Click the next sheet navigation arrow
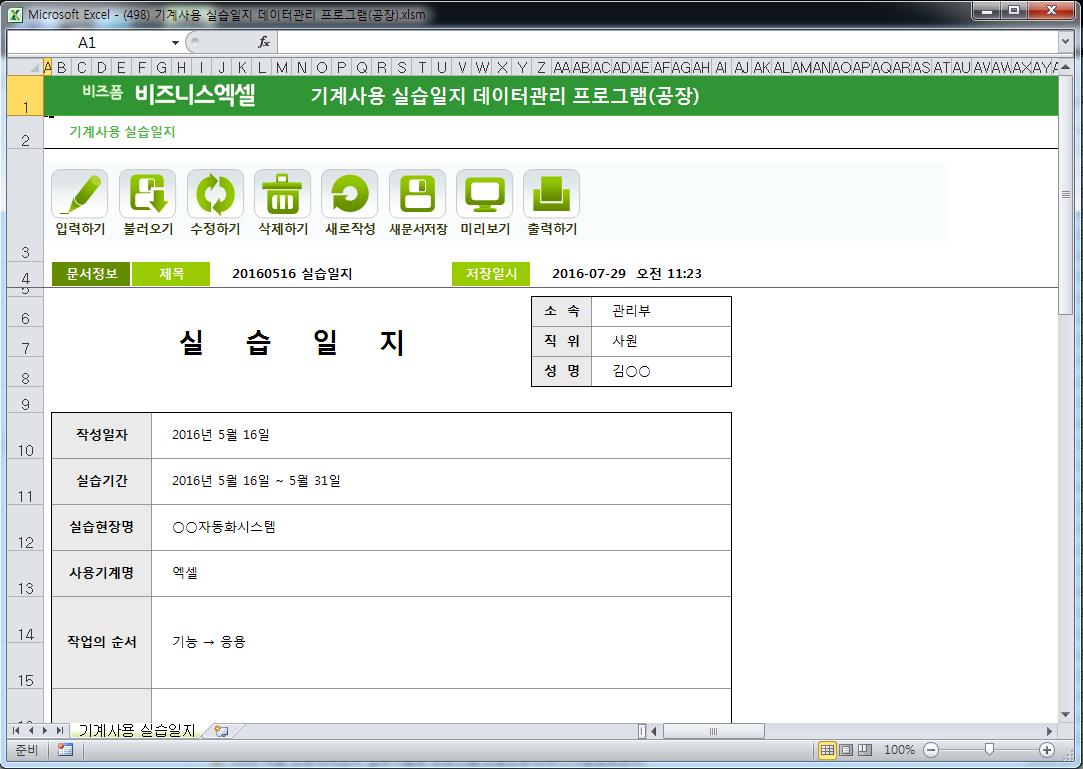 [45, 730]
